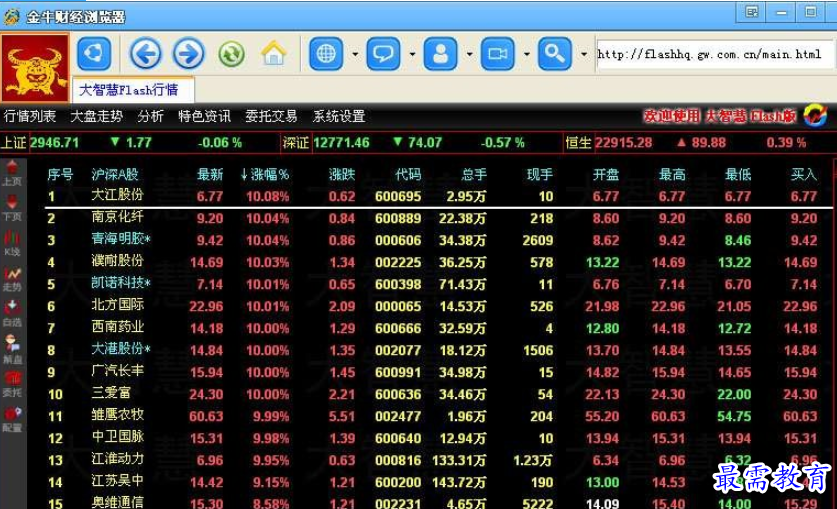837x509 pixels.
Task: Click 上证 index label
Action: 14,142
